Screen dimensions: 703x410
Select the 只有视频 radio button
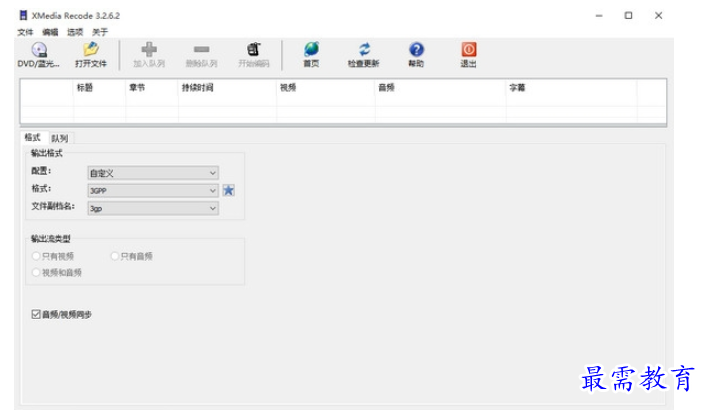(x=36, y=256)
